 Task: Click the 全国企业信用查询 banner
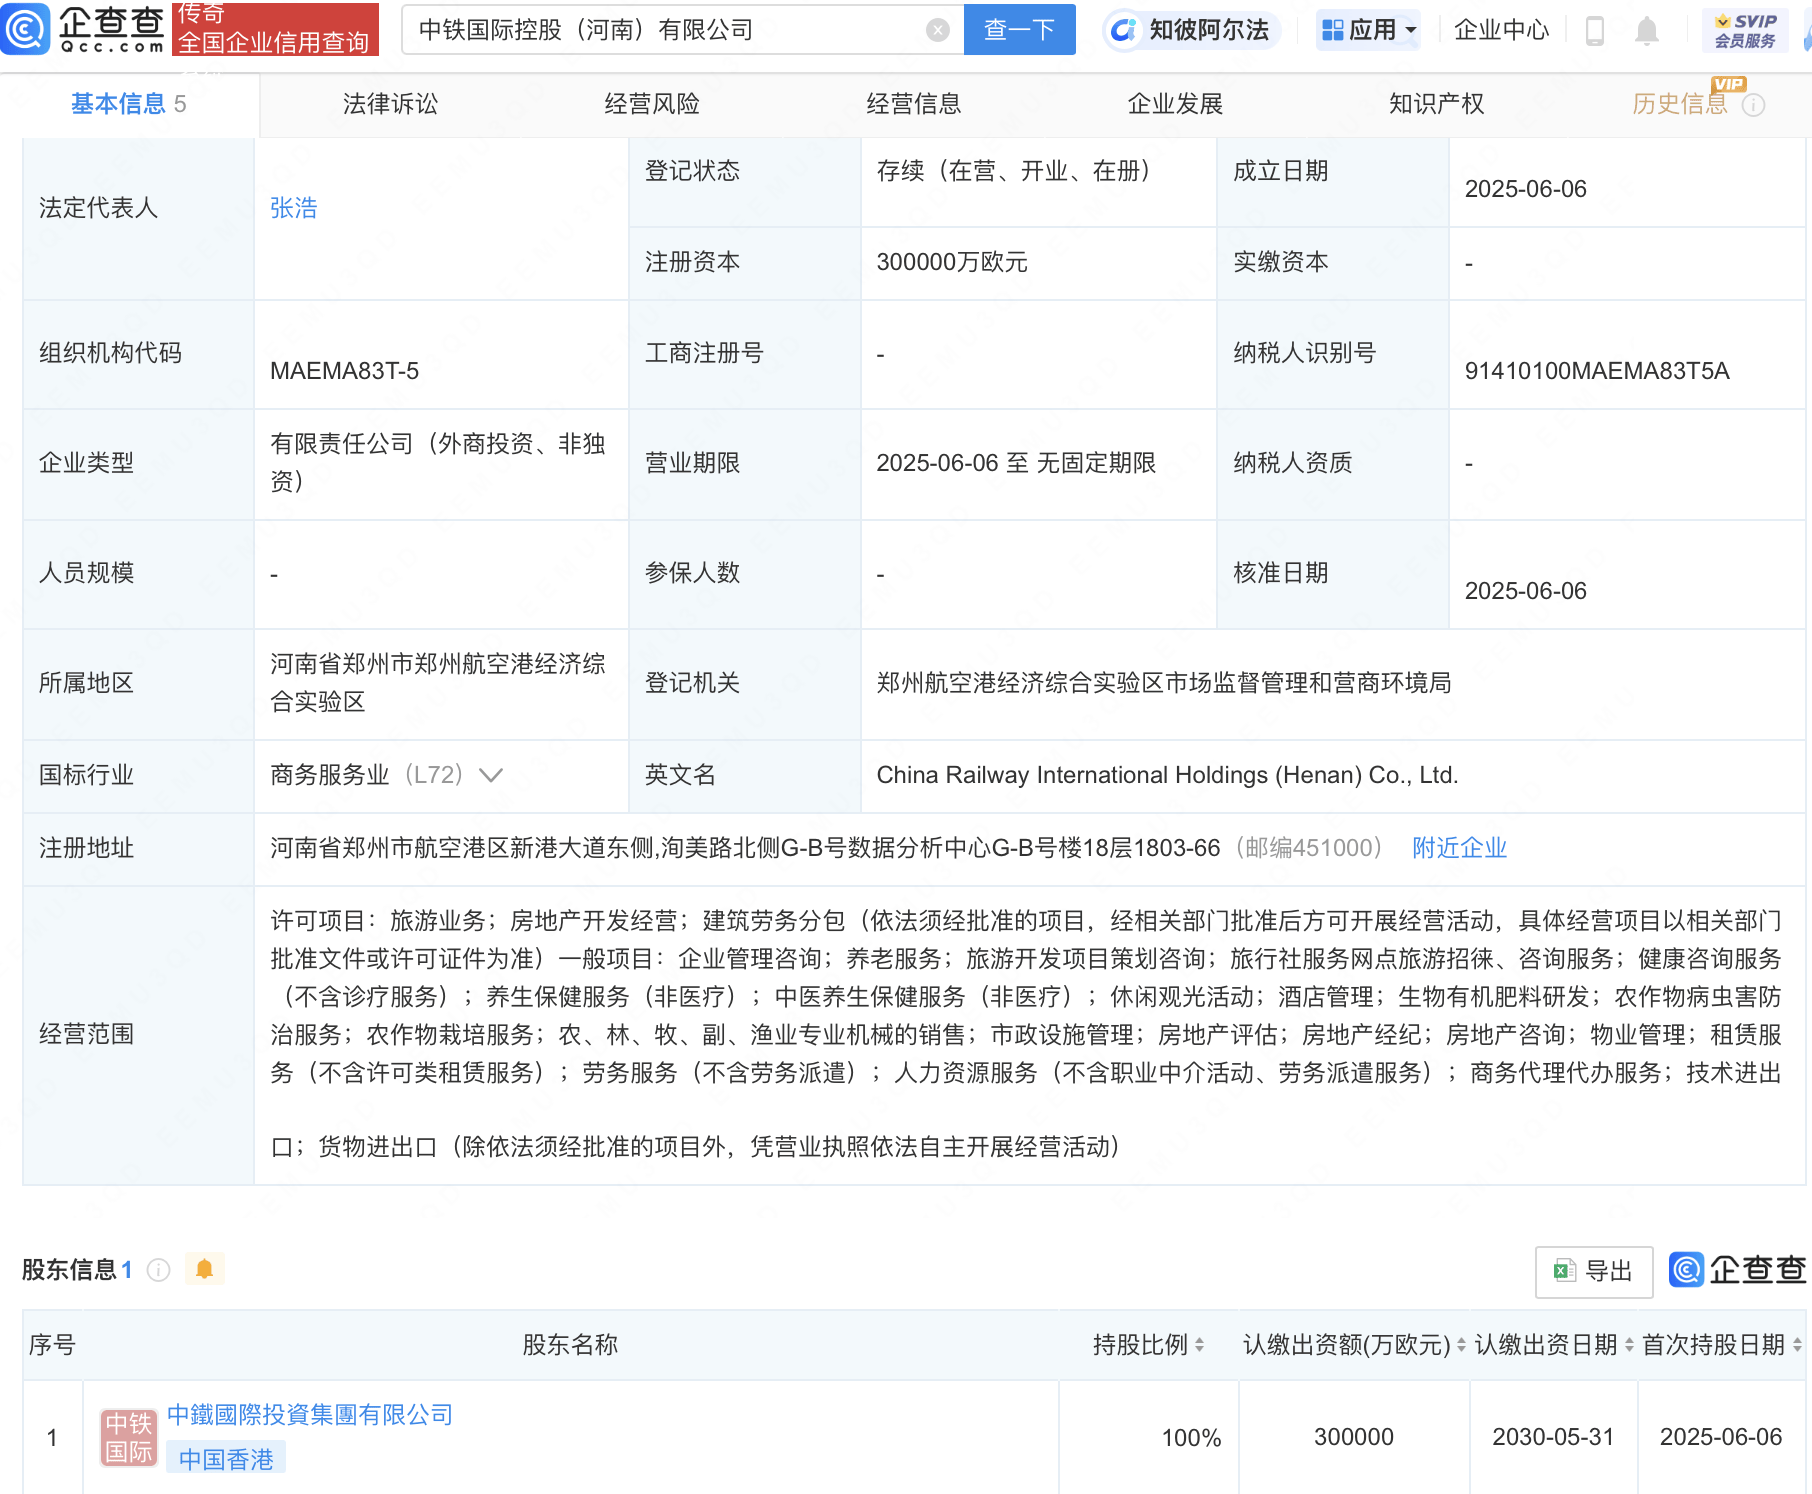(x=275, y=30)
